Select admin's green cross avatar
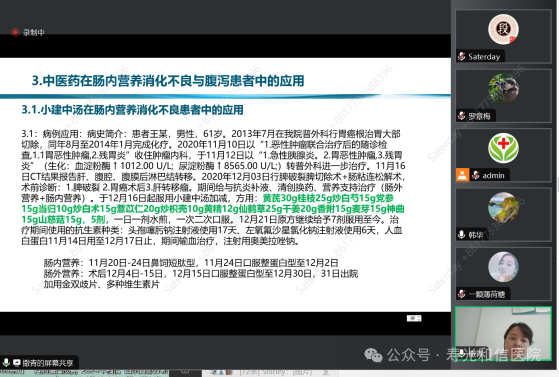The height and width of the screenshot is (377, 559). (503, 148)
